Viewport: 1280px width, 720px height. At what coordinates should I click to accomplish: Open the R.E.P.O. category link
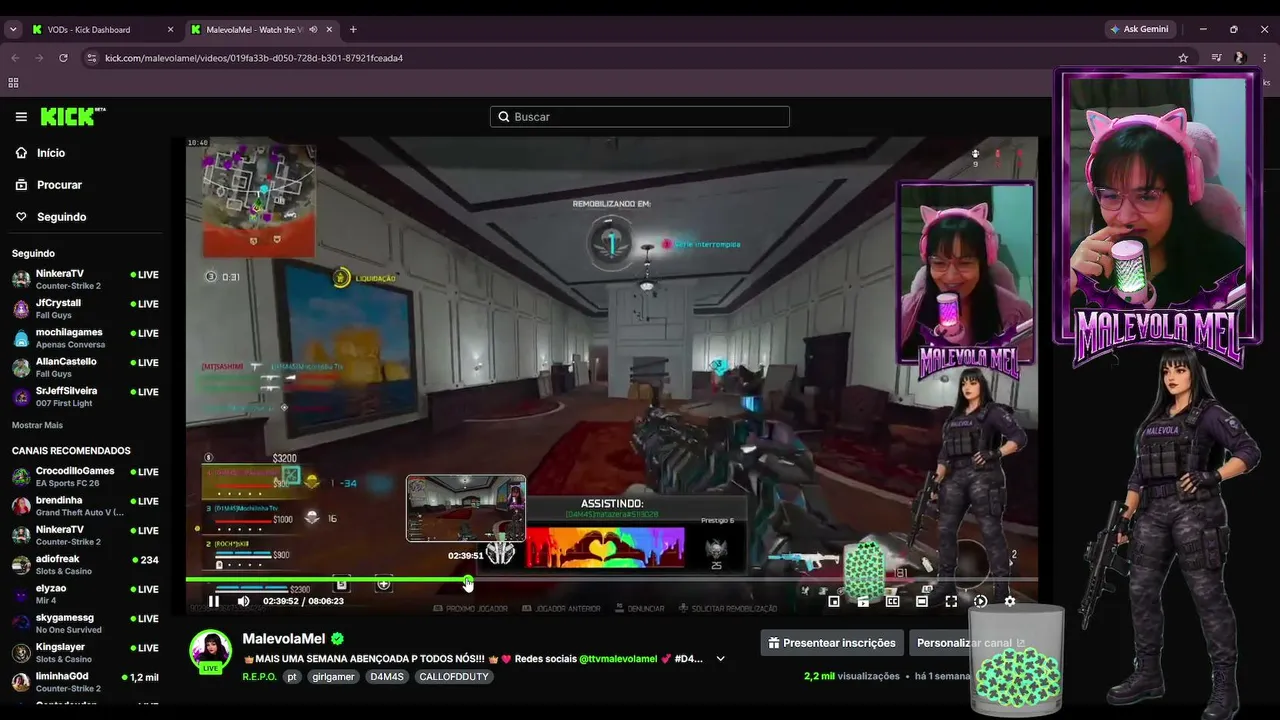tap(260, 677)
